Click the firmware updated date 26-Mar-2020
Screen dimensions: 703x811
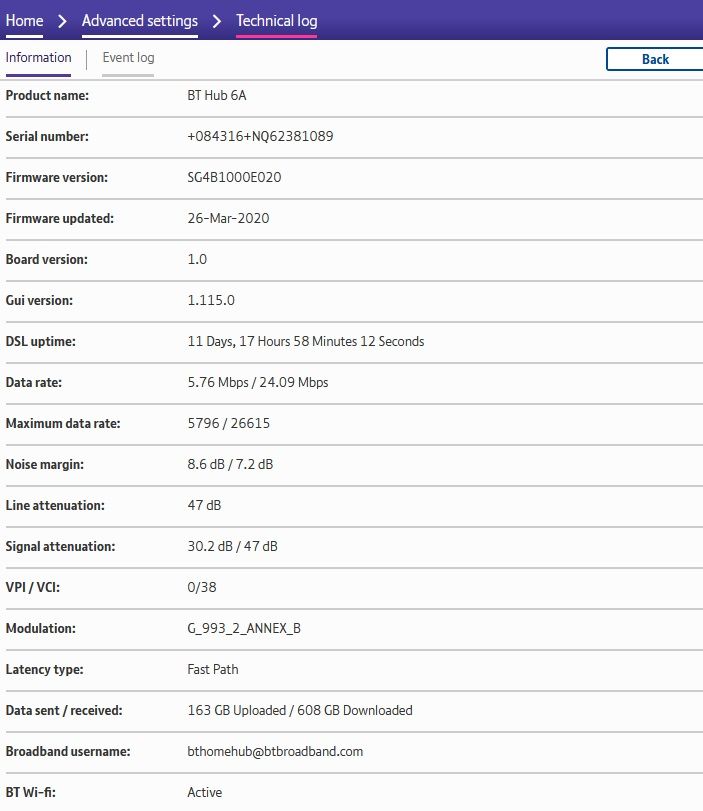228,218
